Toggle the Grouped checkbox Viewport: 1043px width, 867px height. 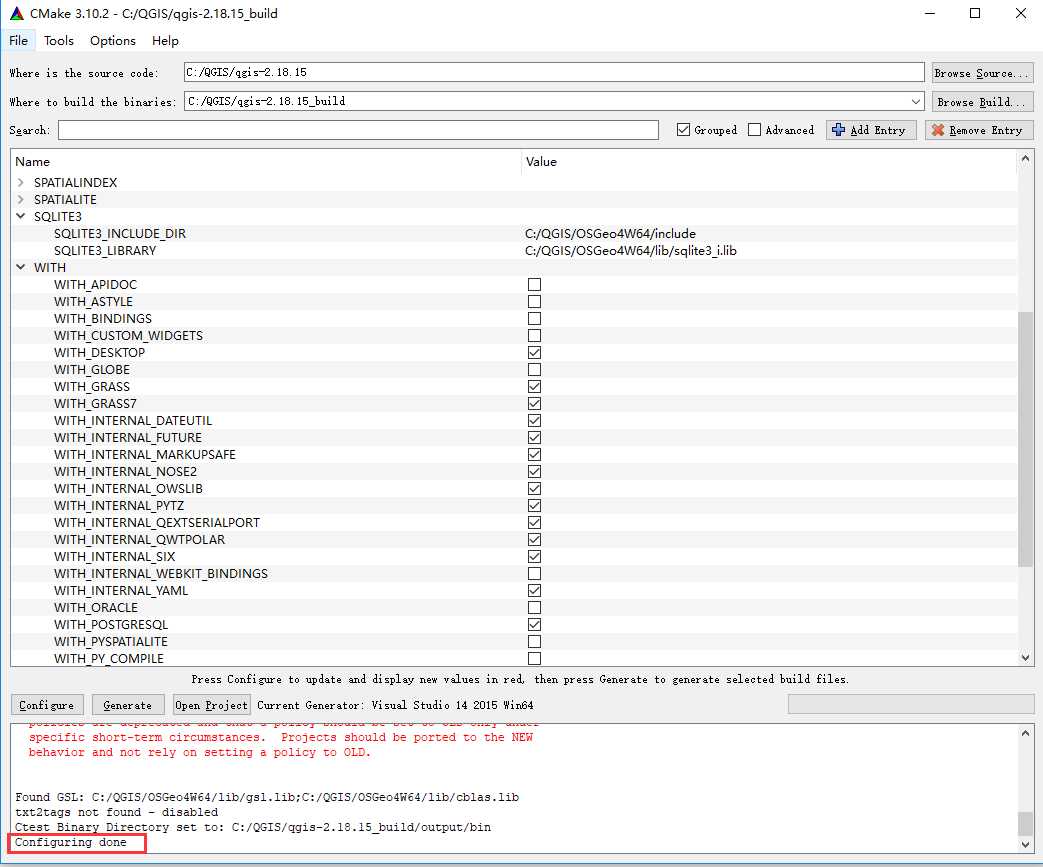683,130
